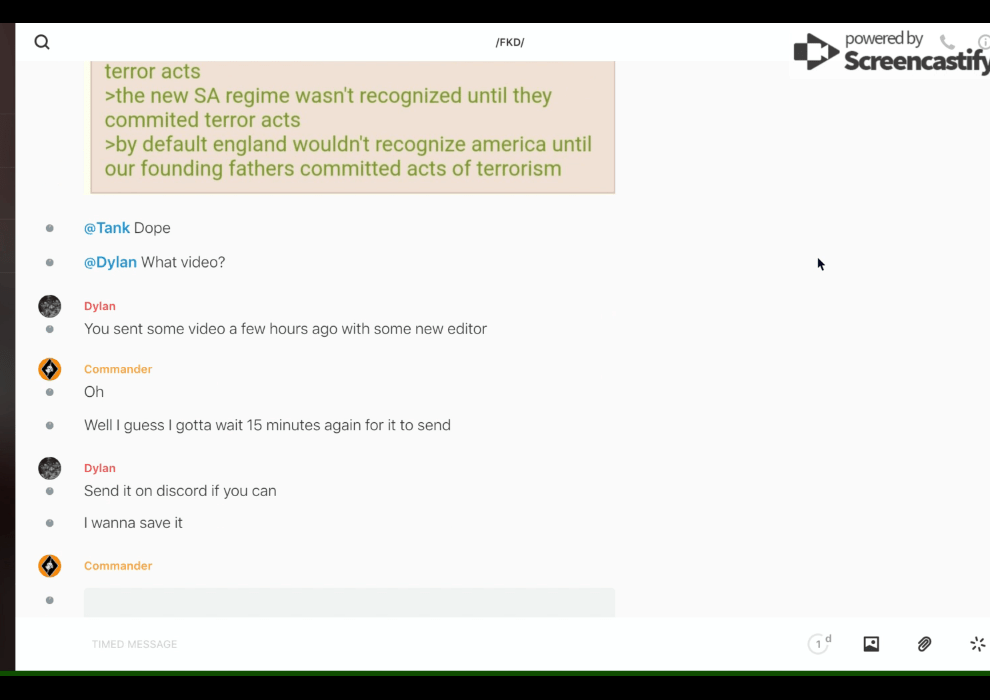Click Commander's avatar above the 'Oh' message
The width and height of the screenshot is (990, 700).
50,369
